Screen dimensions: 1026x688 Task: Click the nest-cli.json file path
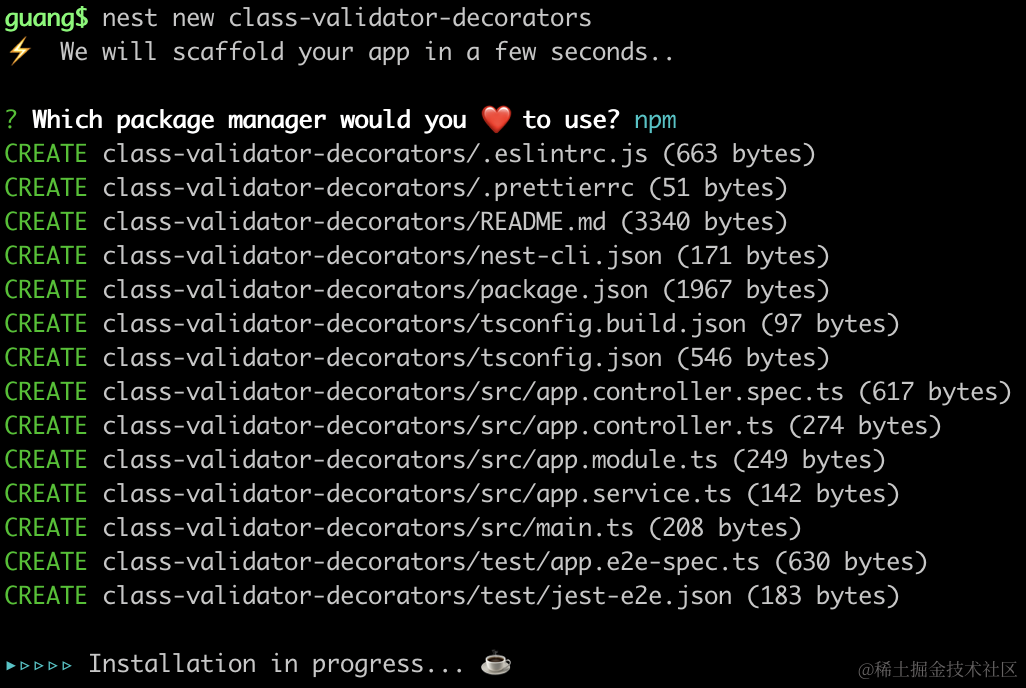pos(382,256)
